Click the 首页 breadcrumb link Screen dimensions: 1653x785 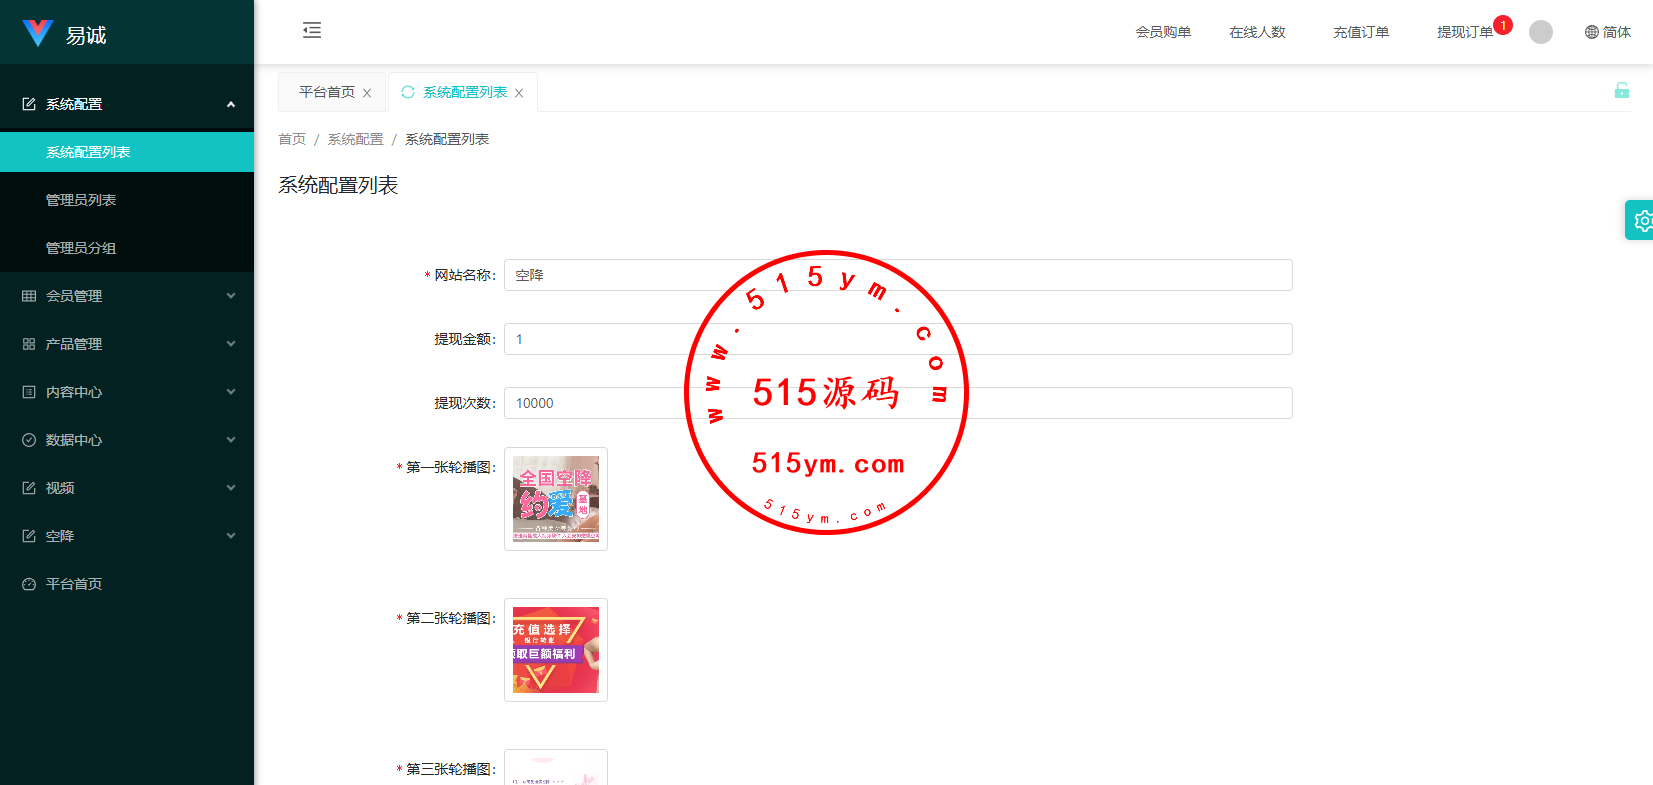click(292, 139)
